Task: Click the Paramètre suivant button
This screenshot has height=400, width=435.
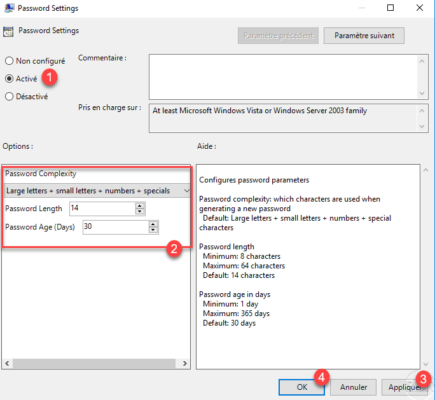Action: click(364, 36)
